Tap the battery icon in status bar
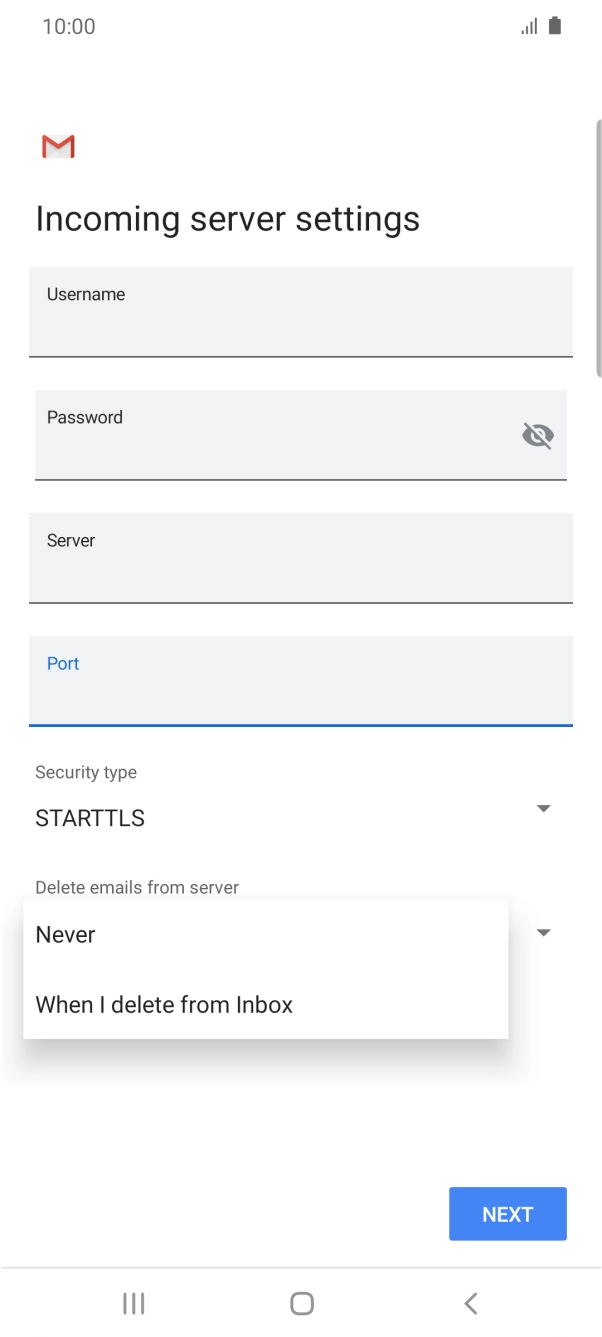This screenshot has width=602, height=1337. [554, 25]
